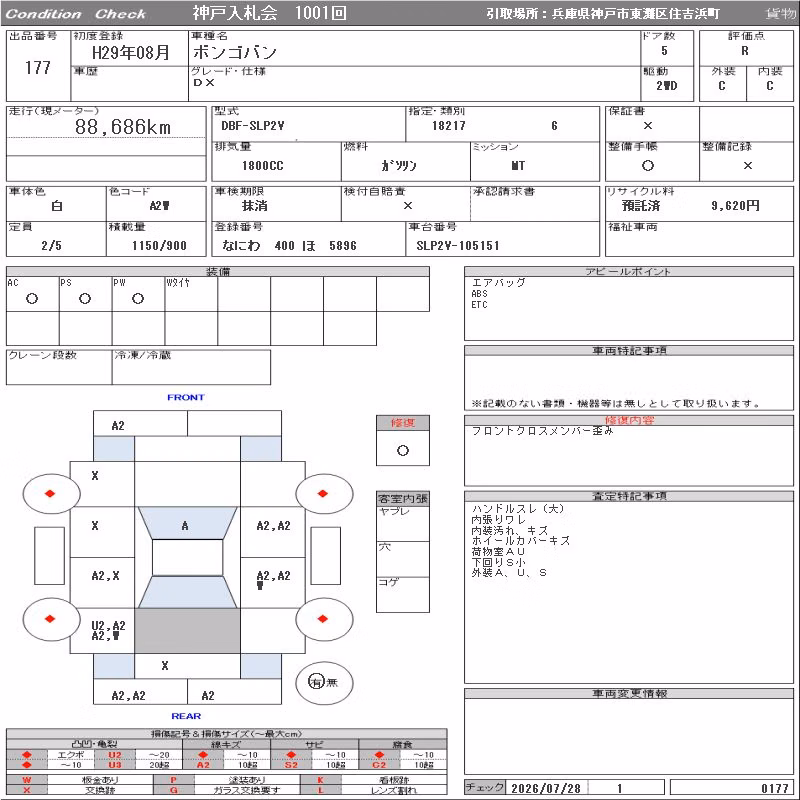The width and height of the screenshot is (800, 800).
Task: Click the evaluation score R
Action: coord(745,51)
